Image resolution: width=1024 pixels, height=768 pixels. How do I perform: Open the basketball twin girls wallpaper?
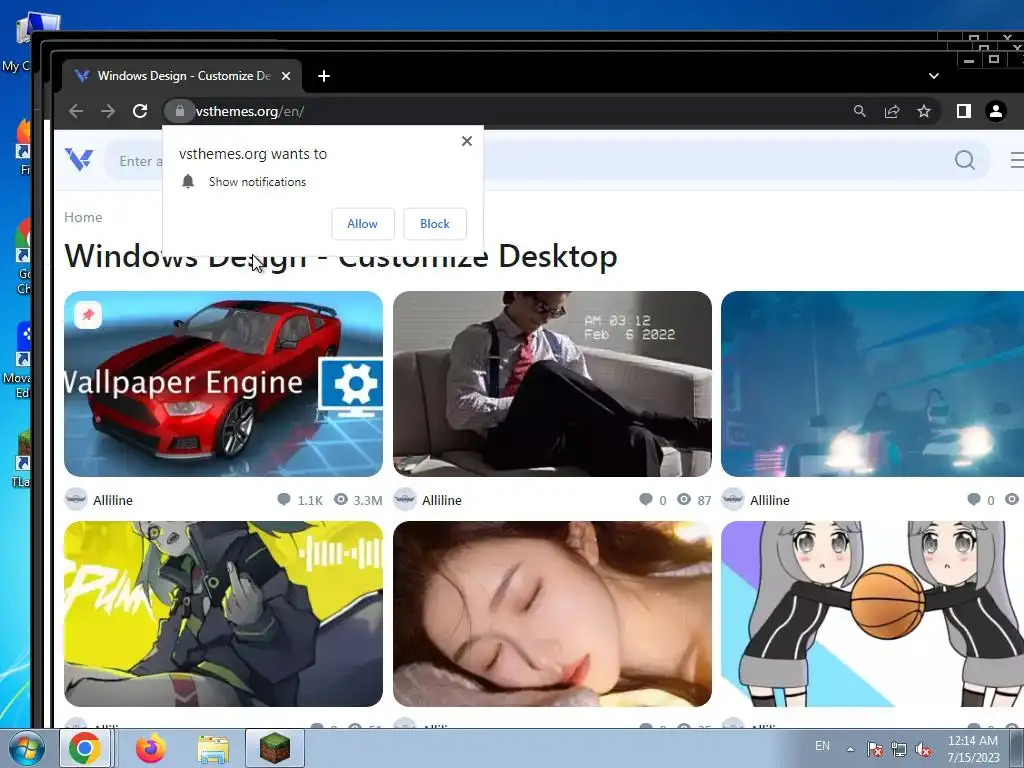click(x=872, y=614)
